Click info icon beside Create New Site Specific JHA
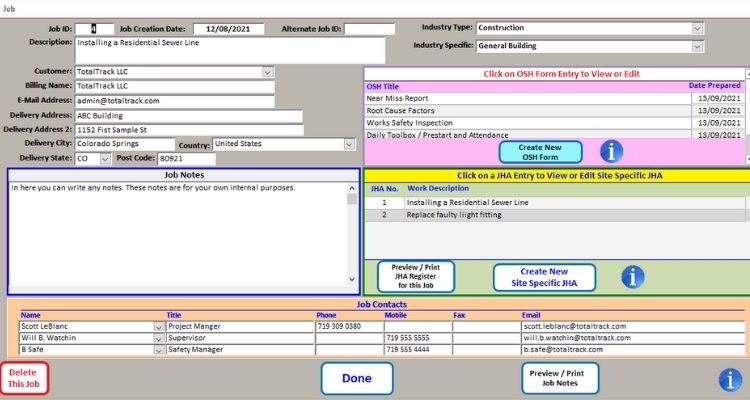The height and width of the screenshot is (400, 750). tap(632, 277)
